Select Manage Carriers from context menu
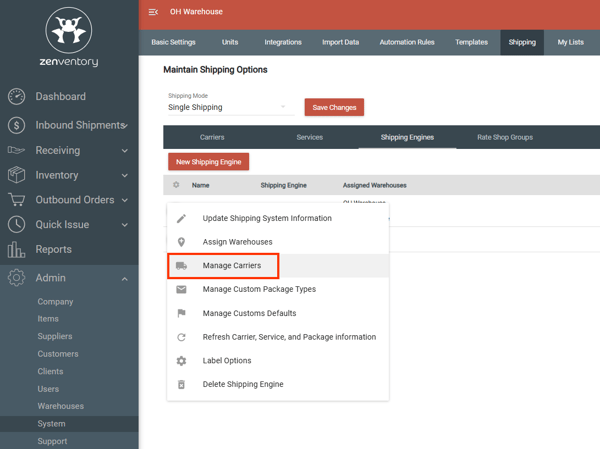The image size is (600, 449). pos(231,266)
